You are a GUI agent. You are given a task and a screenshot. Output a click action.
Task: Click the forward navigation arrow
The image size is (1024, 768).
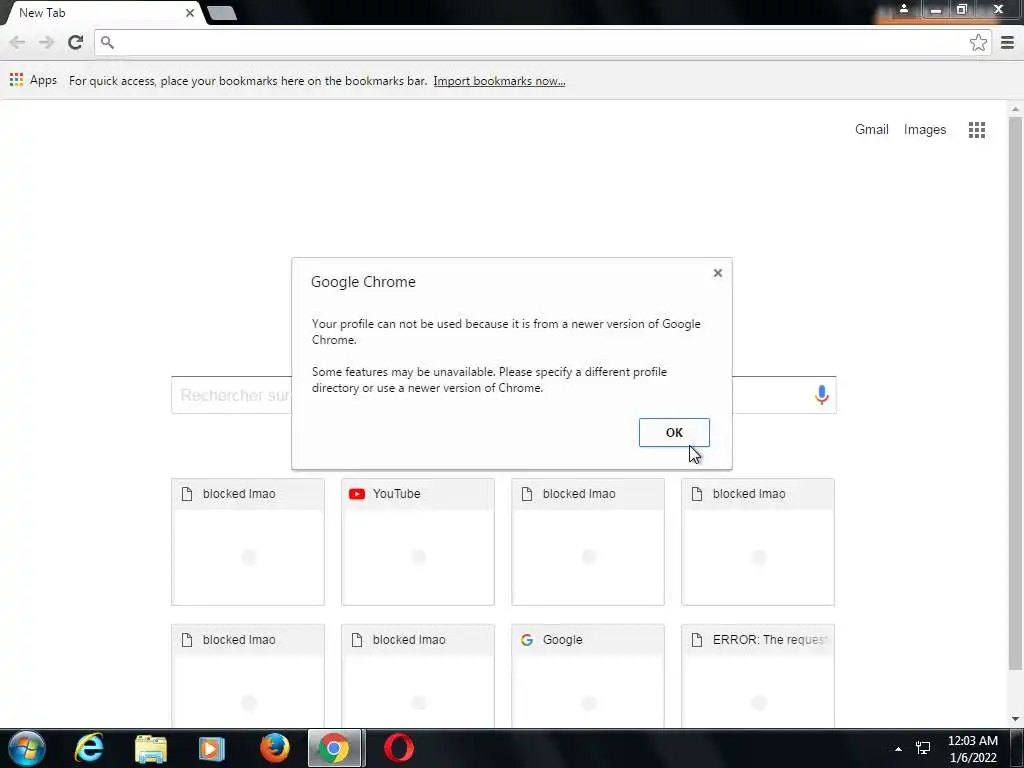click(x=46, y=42)
